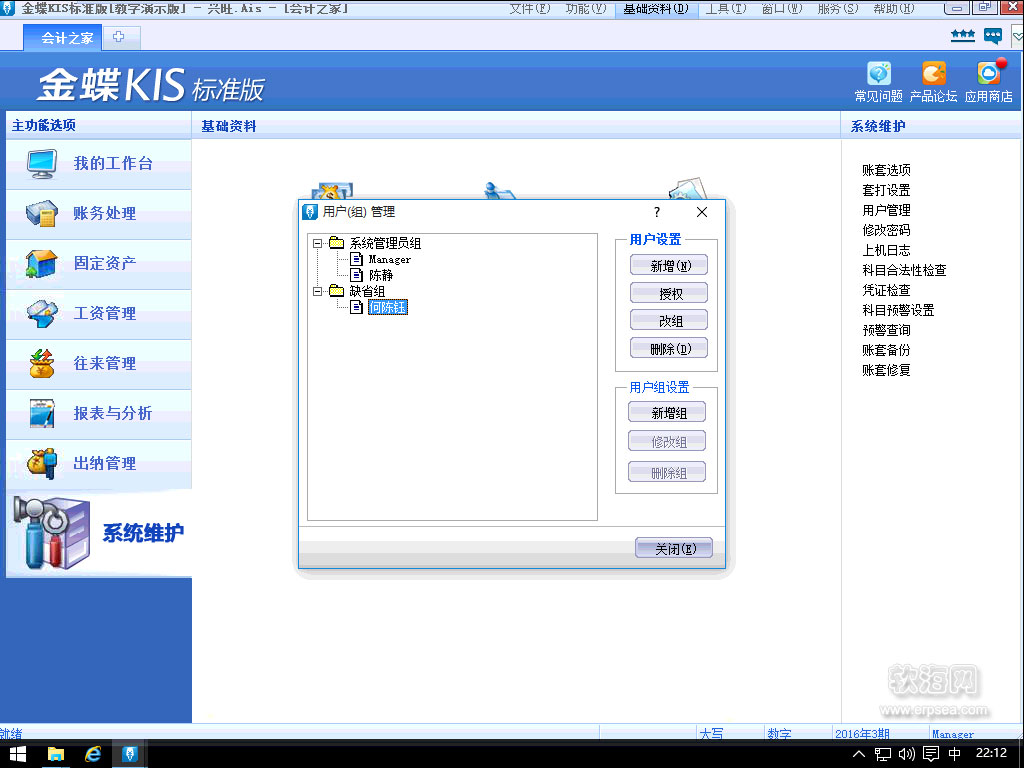Viewport: 1024px width, 768px height.
Task: Open 凭证检查 link
Action: (x=886, y=290)
